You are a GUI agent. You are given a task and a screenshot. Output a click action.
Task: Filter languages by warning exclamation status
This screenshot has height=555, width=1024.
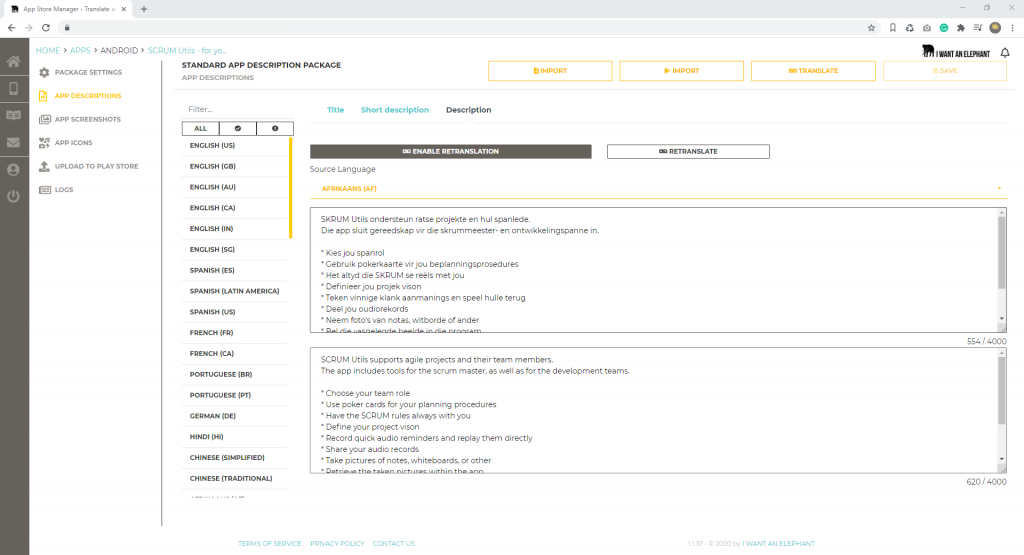pos(275,129)
